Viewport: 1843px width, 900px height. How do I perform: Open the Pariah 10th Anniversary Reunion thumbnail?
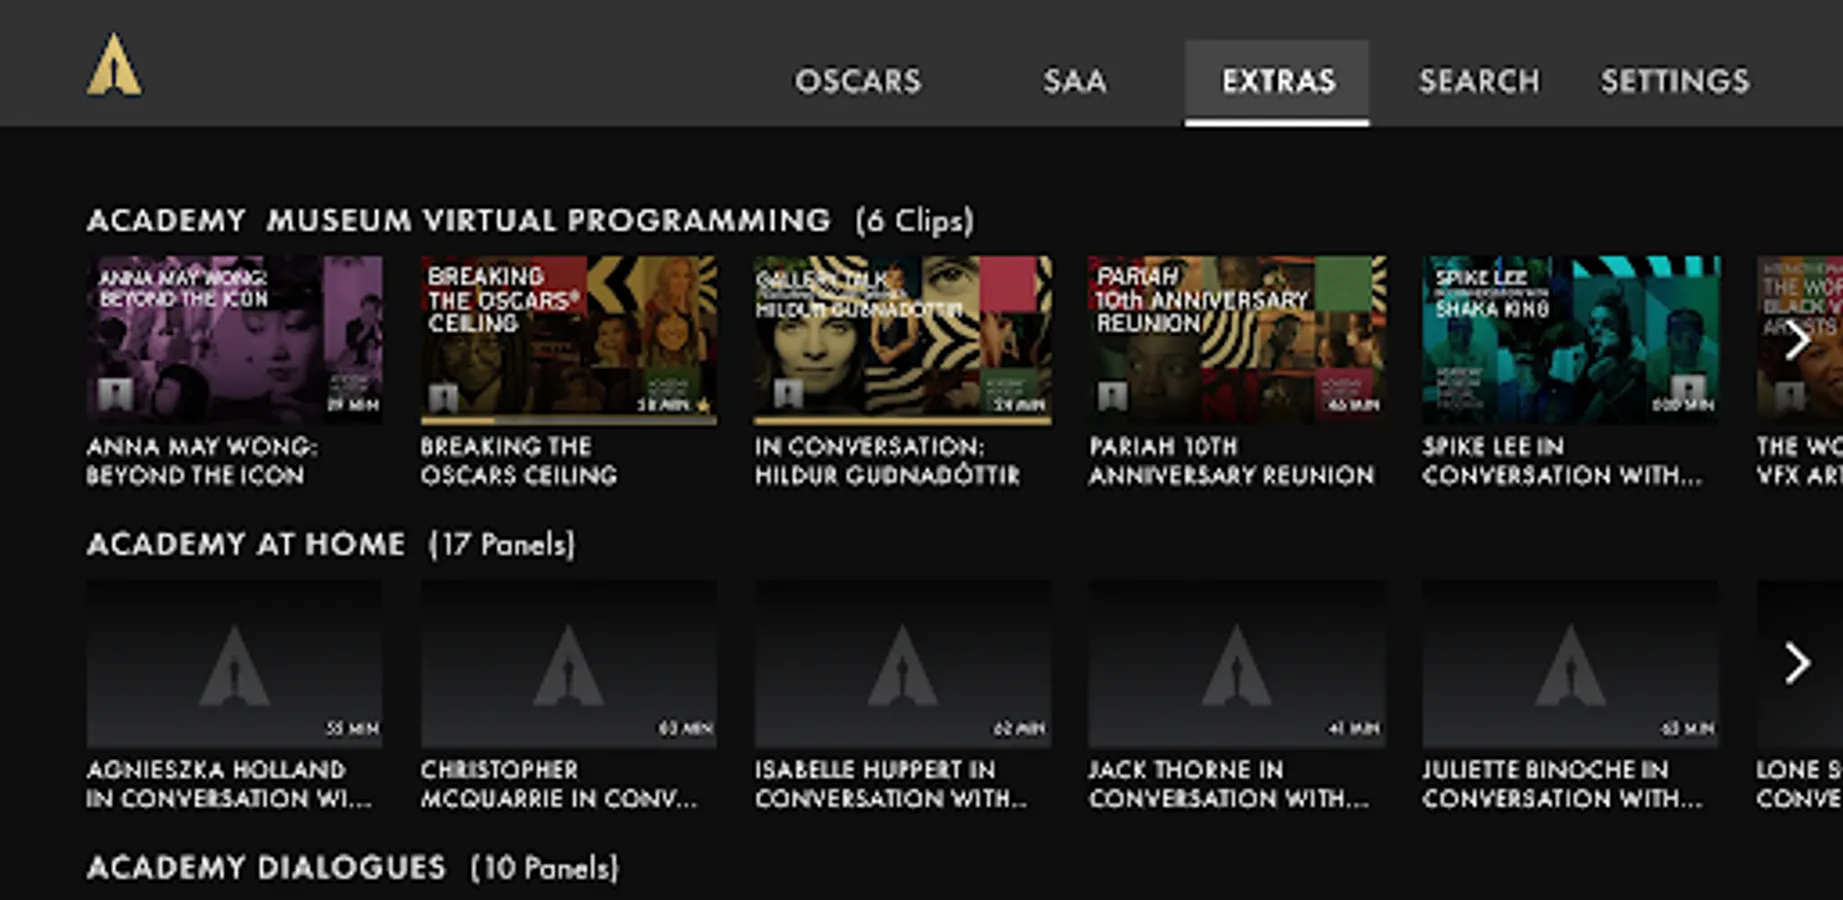pyautogui.click(x=1237, y=338)
